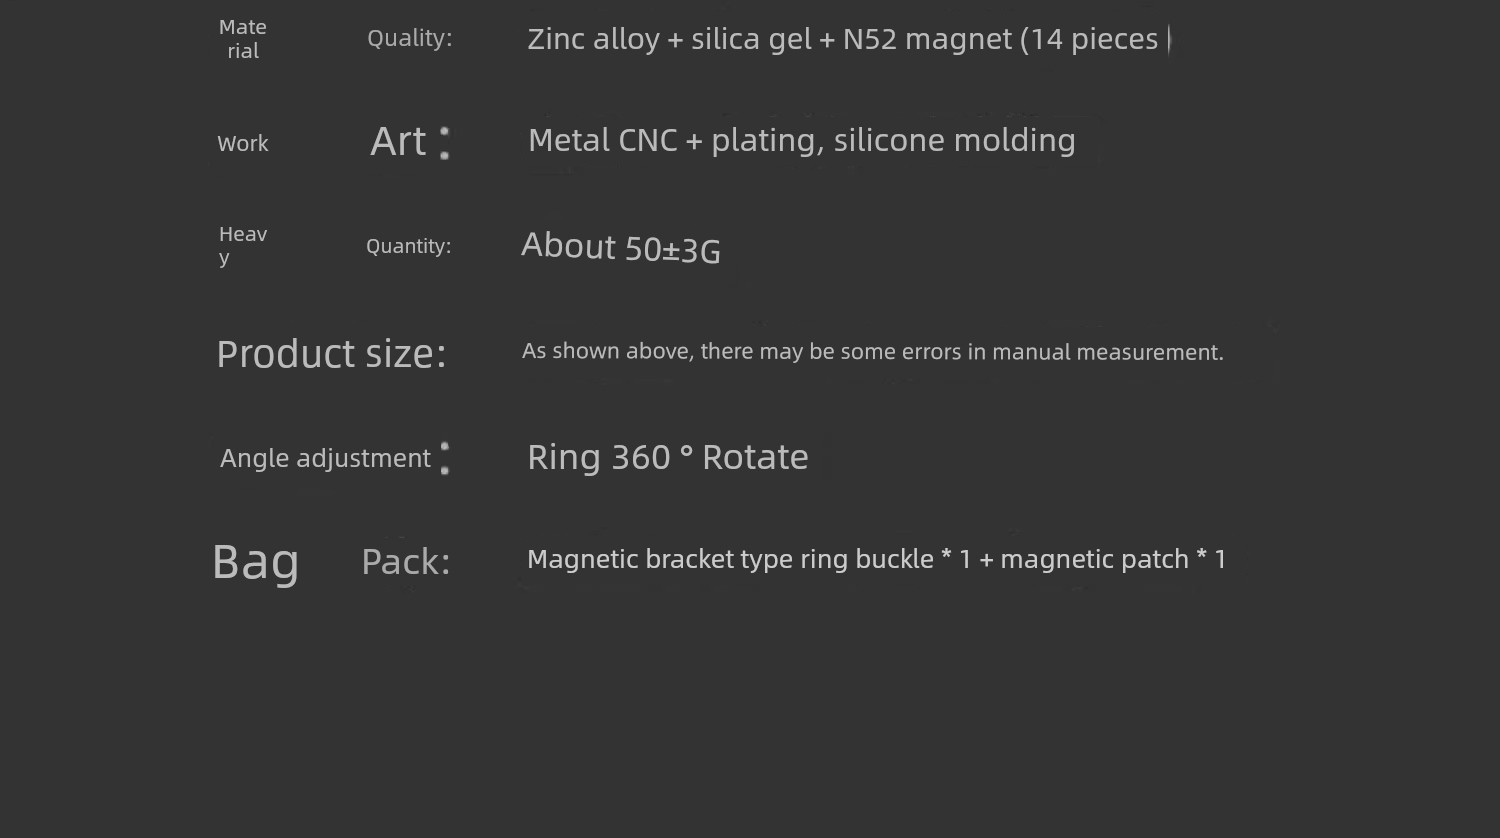The image size is (1500, 838).
Task: Click 'magnetic patch * 1' text
Action: pos(1113,559)
